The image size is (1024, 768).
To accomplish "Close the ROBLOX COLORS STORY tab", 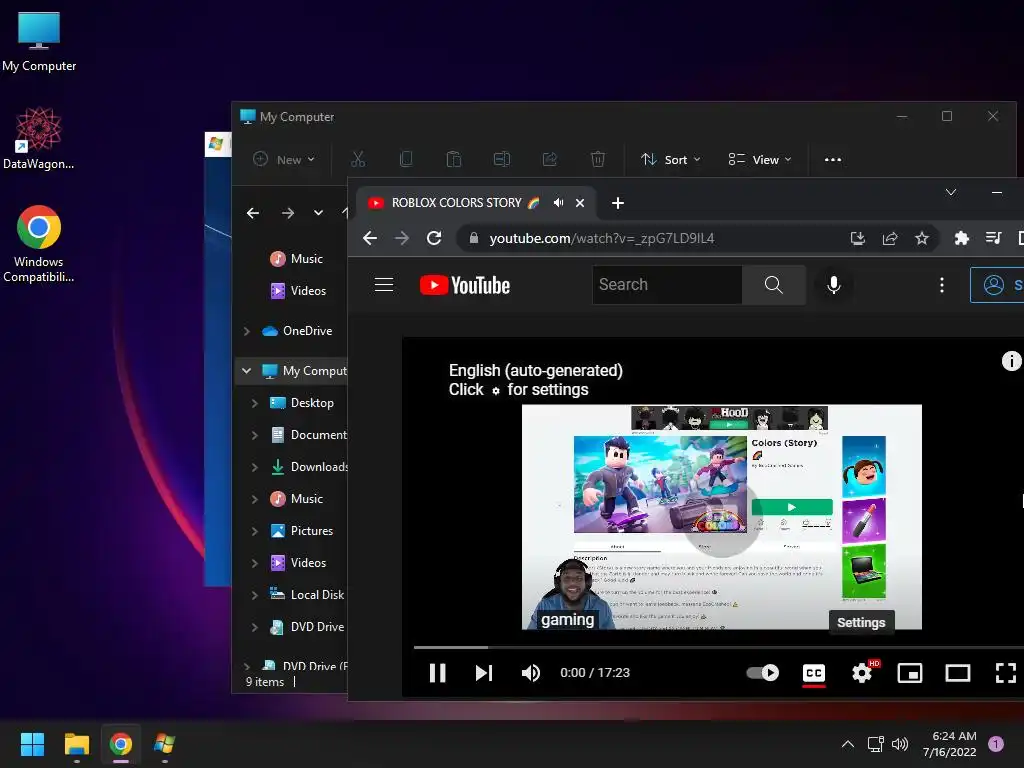I will click(579, 203).
